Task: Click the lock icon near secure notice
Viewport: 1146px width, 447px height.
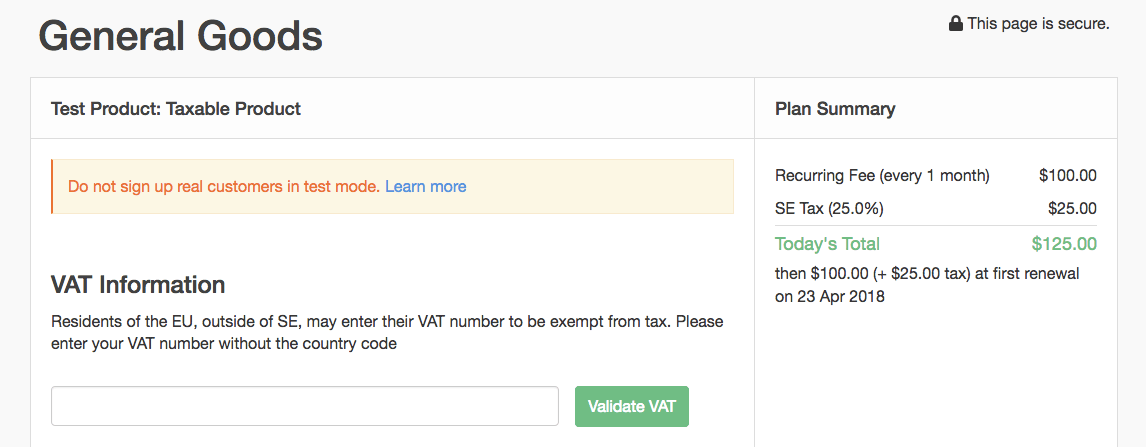Action: click(x=956, y=24)
